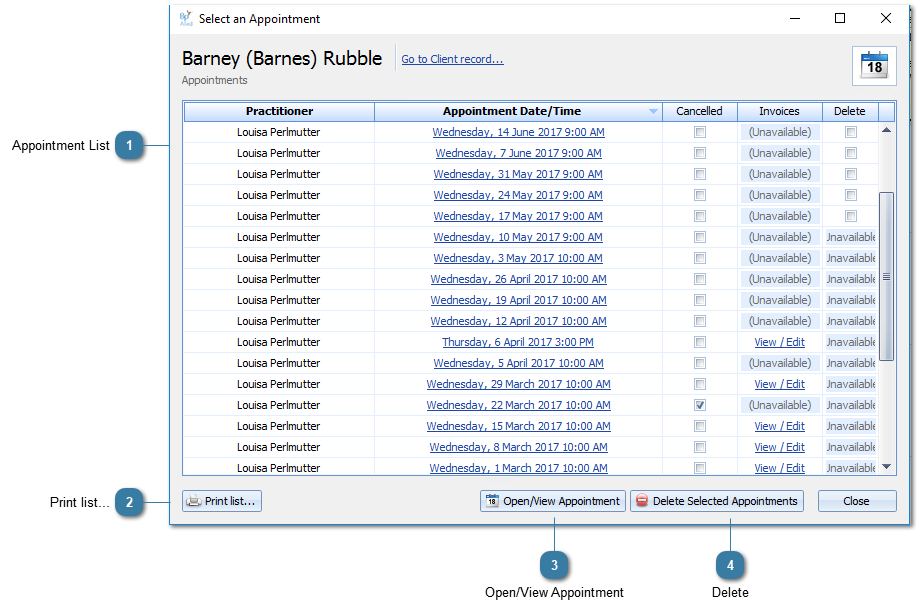920x616 pixels.
Task: Open Wednesday, 7 June 2017 9:00 AM appointment
Action: (x=519, y=153)
